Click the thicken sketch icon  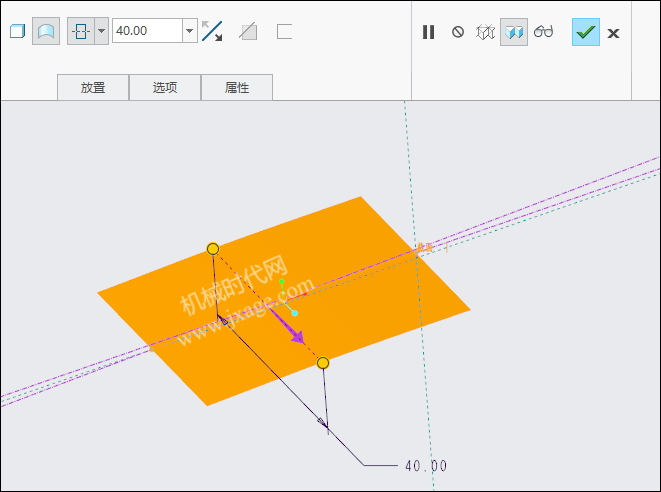click(284, 32)
